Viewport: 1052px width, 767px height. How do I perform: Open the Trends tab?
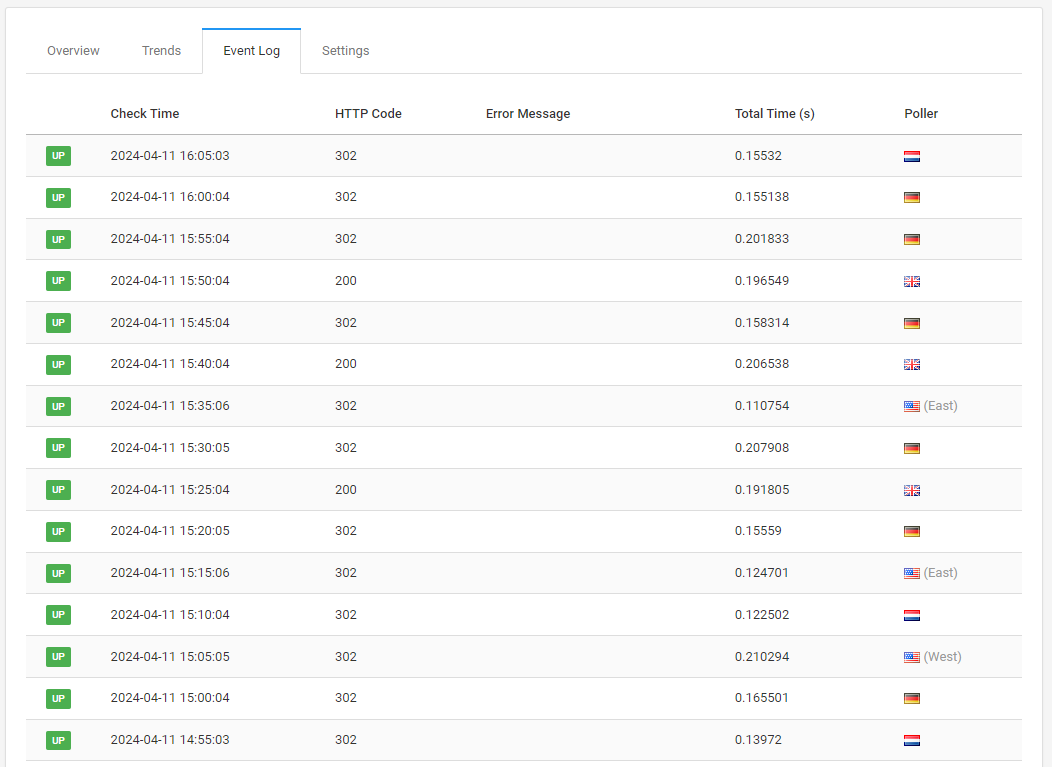tap(161, 51)
